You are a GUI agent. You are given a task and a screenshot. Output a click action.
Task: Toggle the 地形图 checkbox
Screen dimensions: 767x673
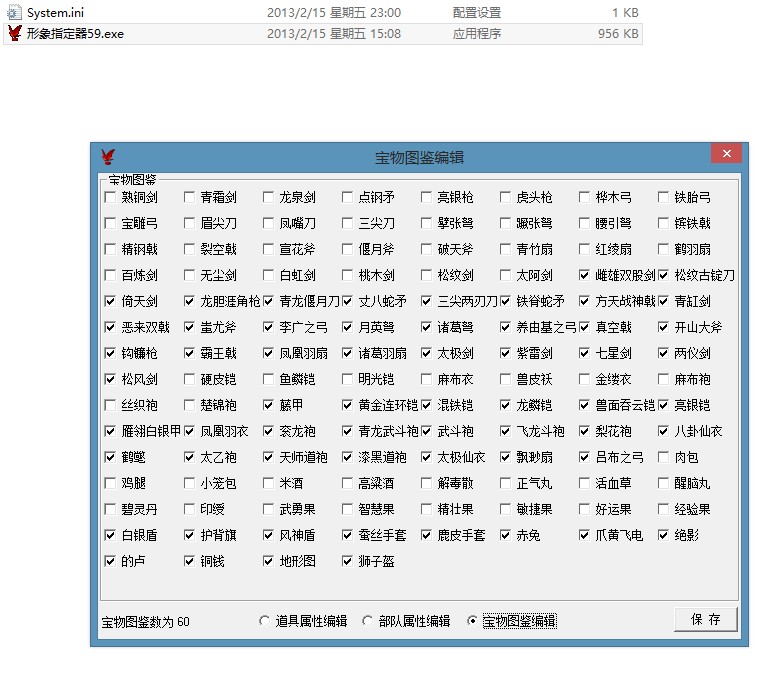(x=269, y=561)
